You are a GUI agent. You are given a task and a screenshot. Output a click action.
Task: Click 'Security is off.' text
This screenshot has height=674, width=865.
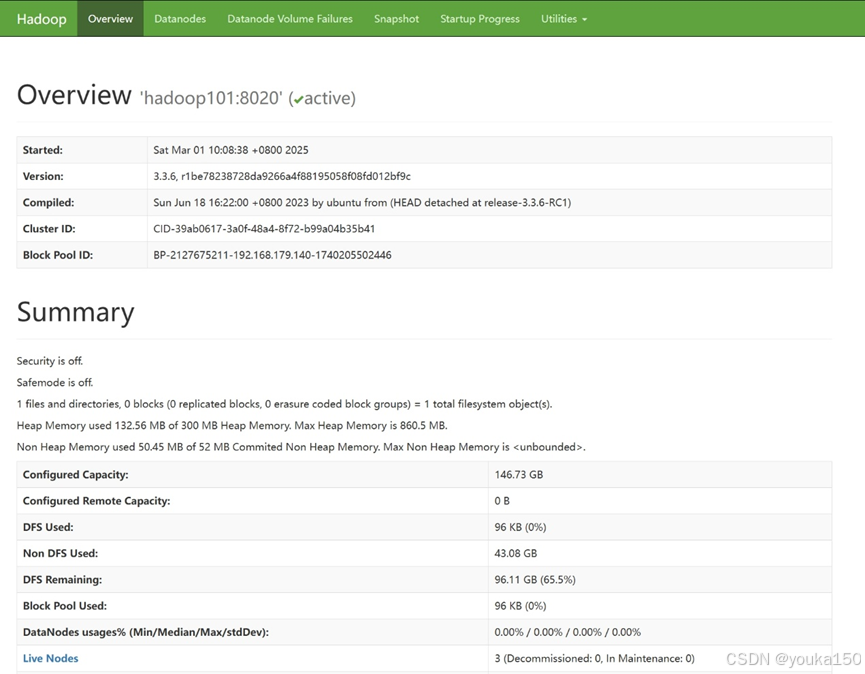pos(50,361)
